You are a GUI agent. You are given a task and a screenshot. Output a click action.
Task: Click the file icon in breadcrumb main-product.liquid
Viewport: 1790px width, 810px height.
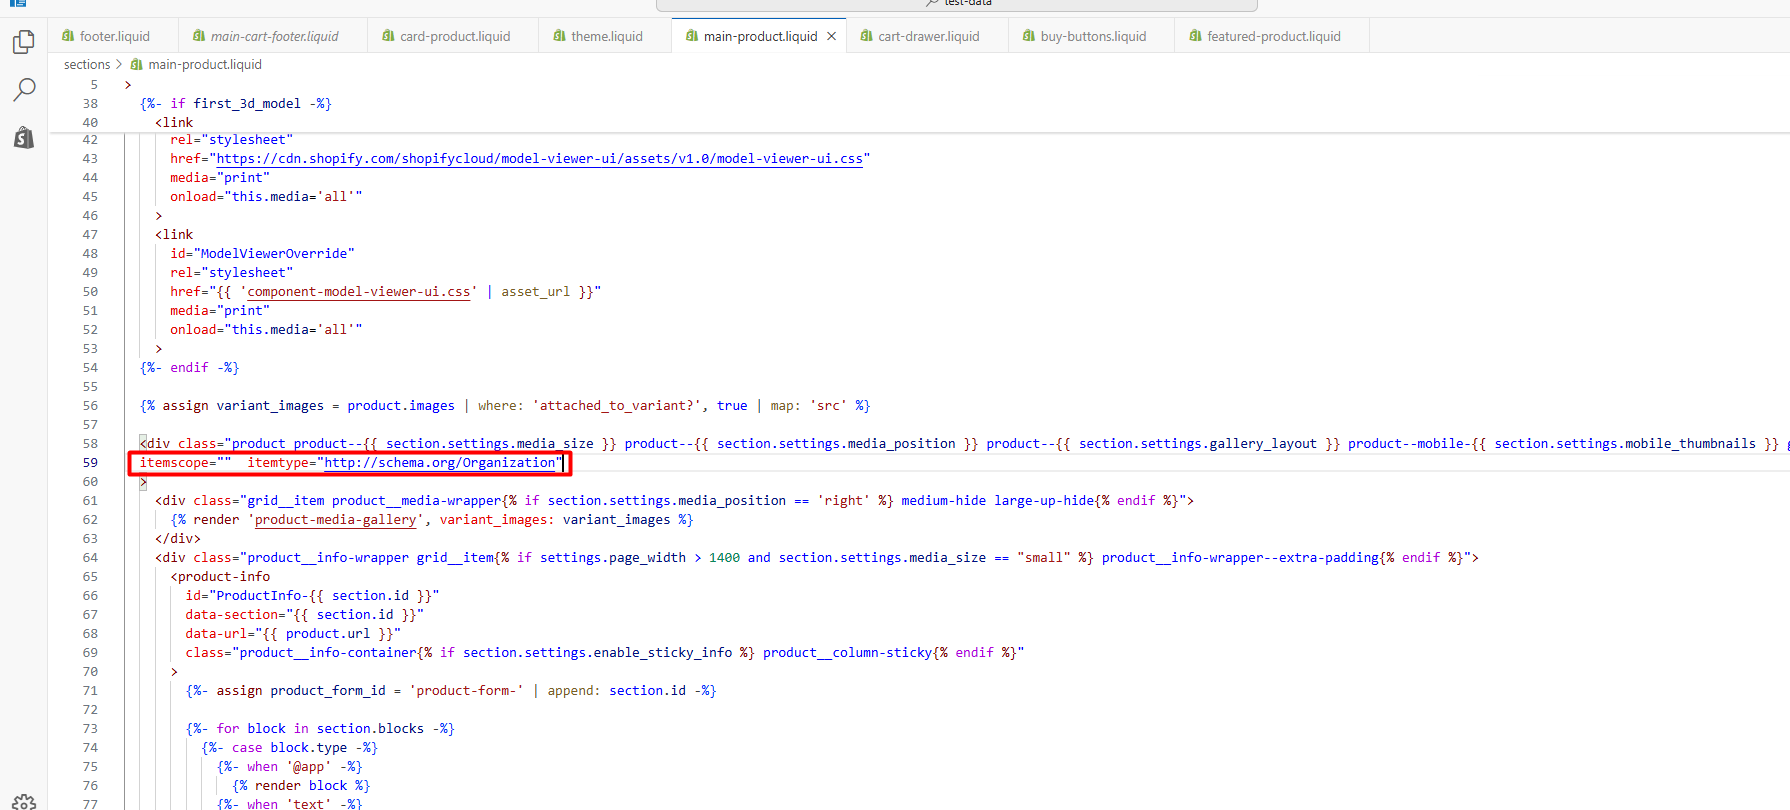(x=137, y=64)
